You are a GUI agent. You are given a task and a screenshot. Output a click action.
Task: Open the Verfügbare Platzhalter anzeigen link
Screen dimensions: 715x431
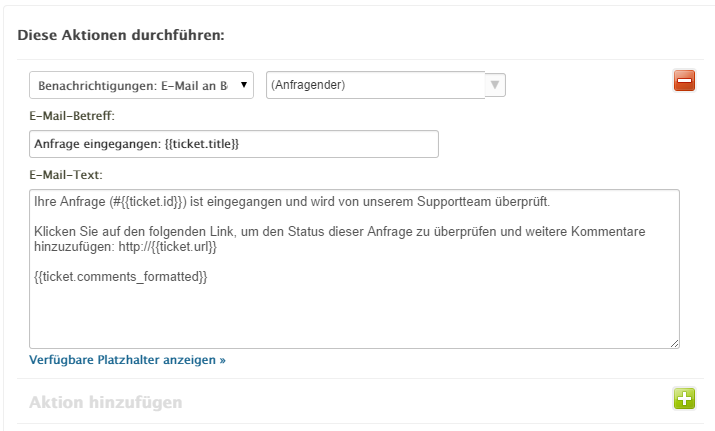point(127,360)
